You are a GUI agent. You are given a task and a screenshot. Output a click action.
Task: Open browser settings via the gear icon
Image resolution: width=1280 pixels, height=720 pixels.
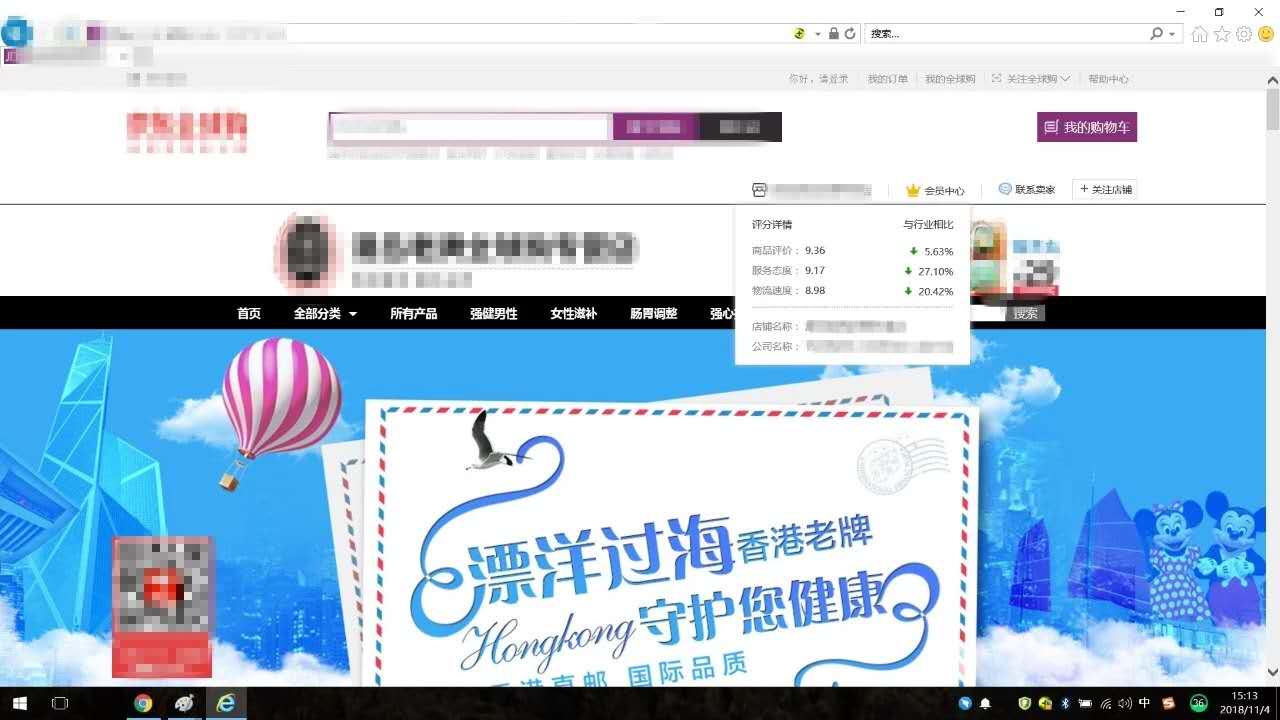(1243, 33)
